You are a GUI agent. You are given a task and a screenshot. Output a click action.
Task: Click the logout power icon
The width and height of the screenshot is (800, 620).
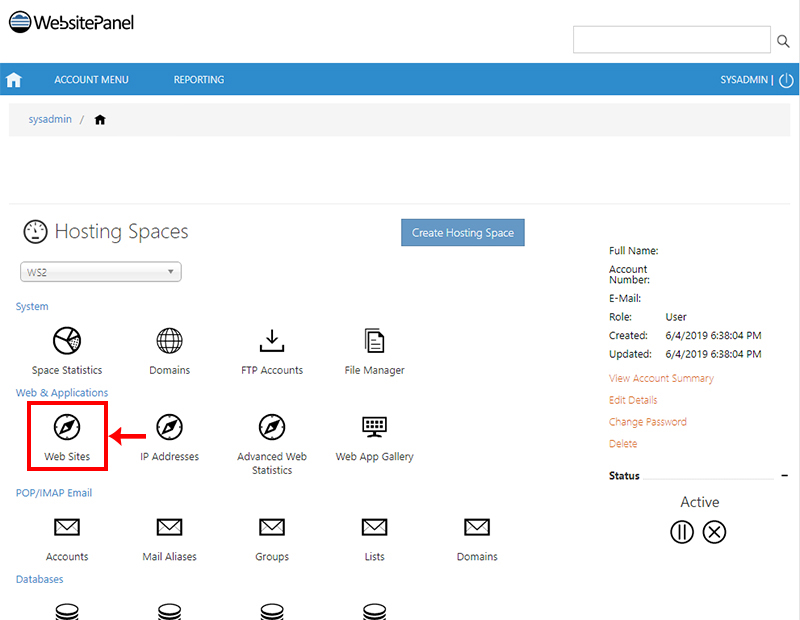pyautogui.click(x=786, y=80)
